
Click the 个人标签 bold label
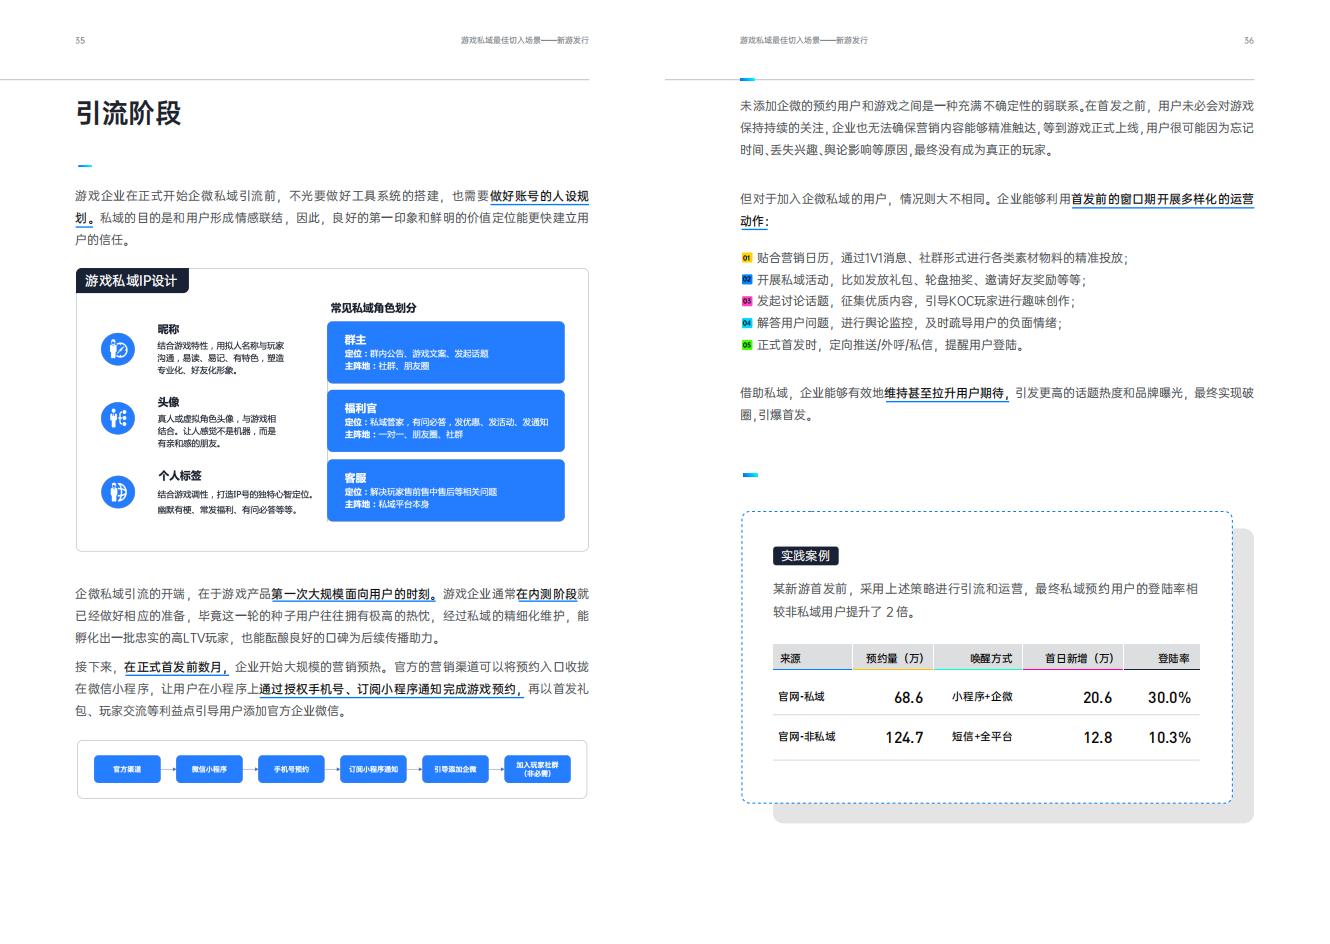click(179, 476)
